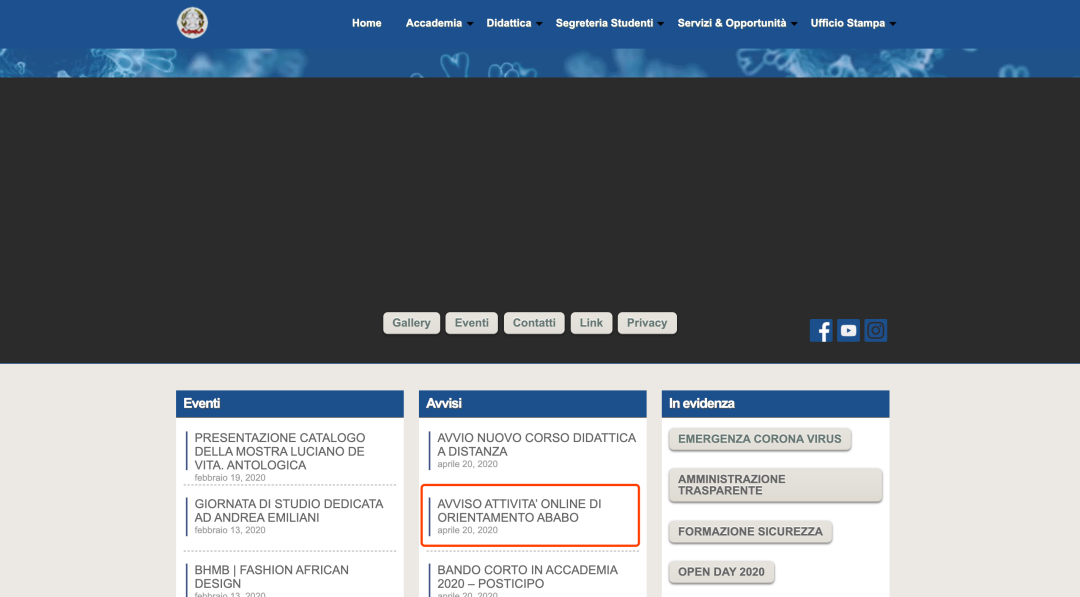Open the Open Day 2020 button
This screenshot has width=1080, height=597.
(721, 572)
